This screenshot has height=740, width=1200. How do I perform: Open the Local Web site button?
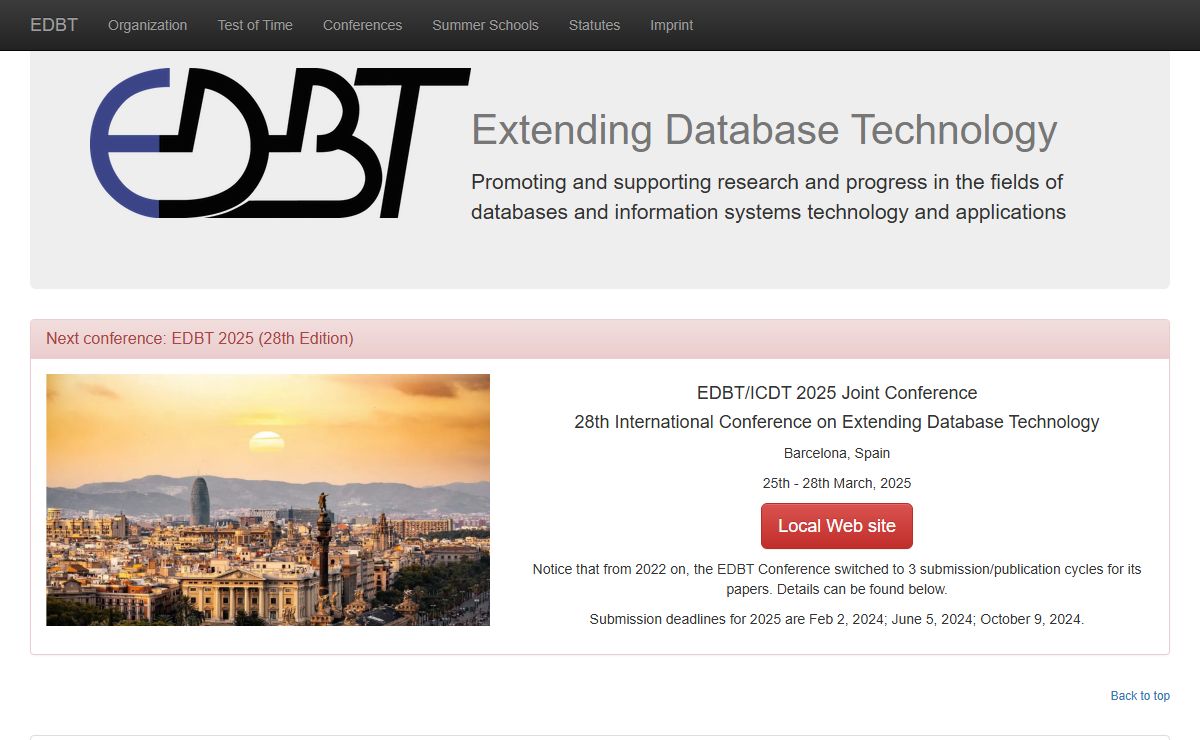click(x=837, y=526)
